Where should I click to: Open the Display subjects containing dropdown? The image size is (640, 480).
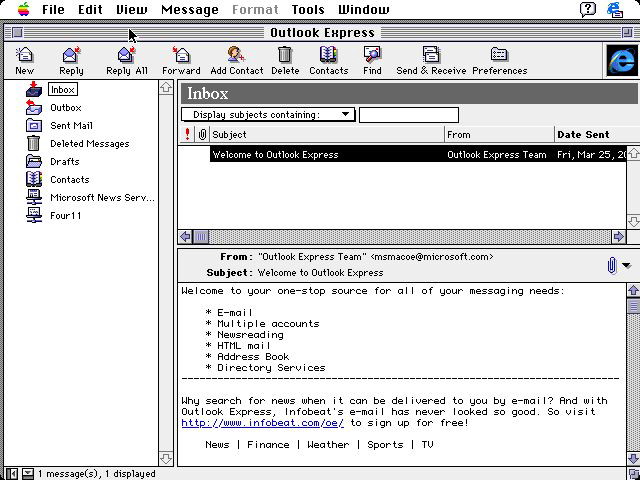pyautogui.click(x=268, y=115)
